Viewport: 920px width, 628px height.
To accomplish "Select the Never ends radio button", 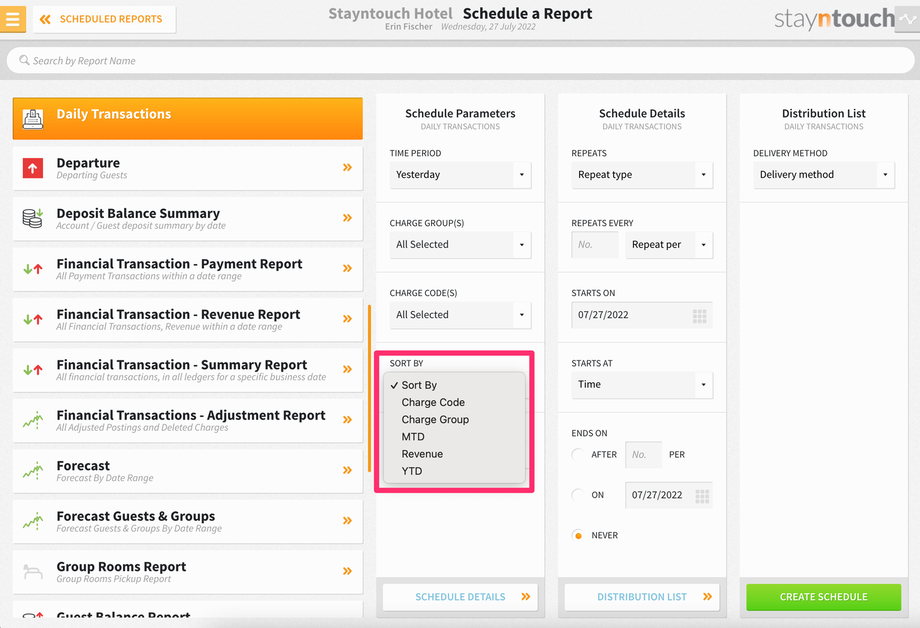I will pyautogui.click(x=578, y=536).
